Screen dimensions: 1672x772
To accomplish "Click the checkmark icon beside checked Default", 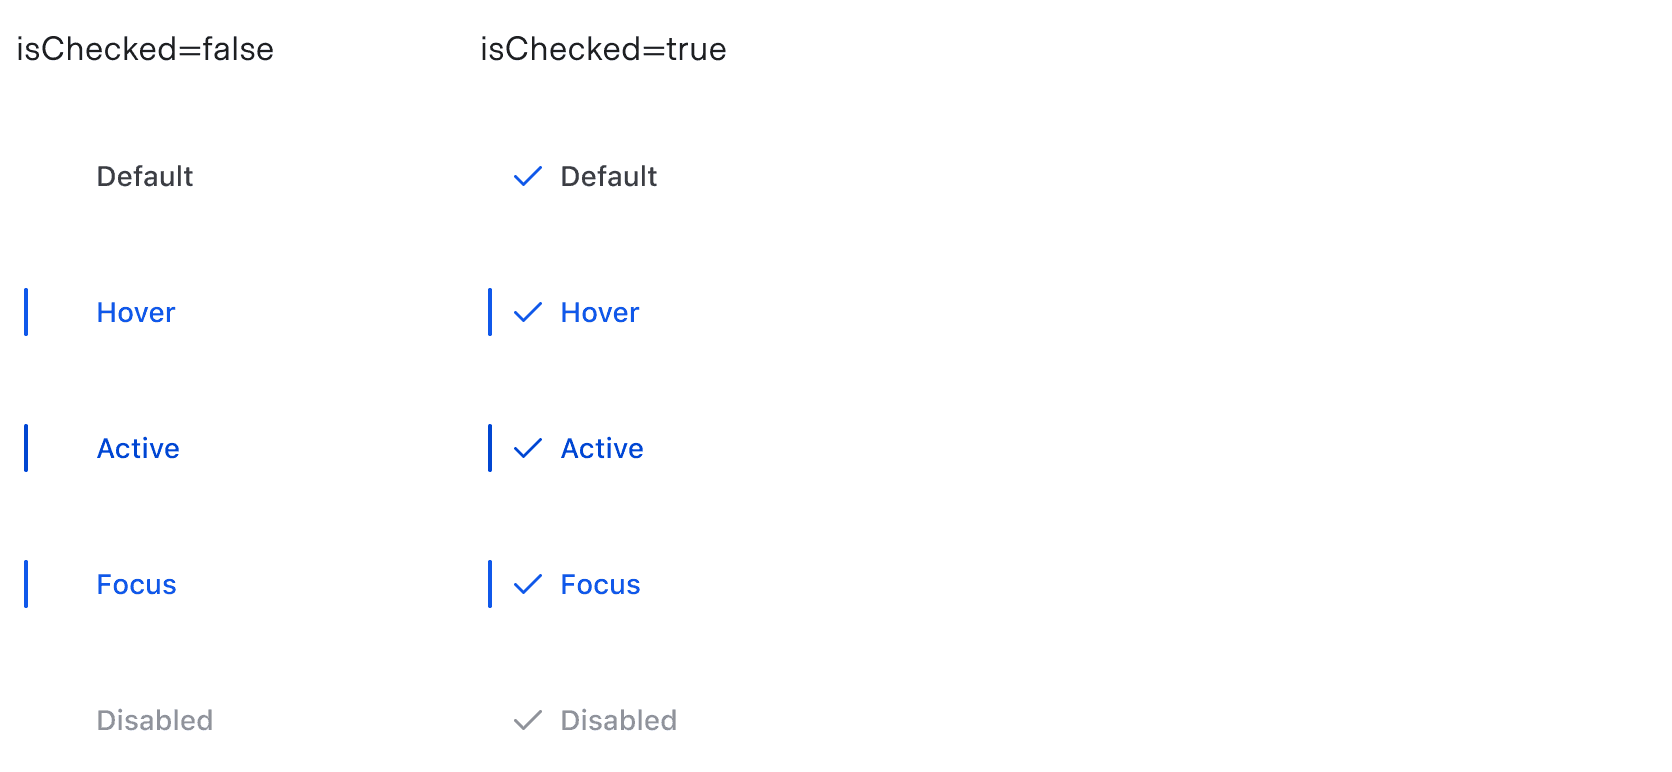I will point(528,177).
